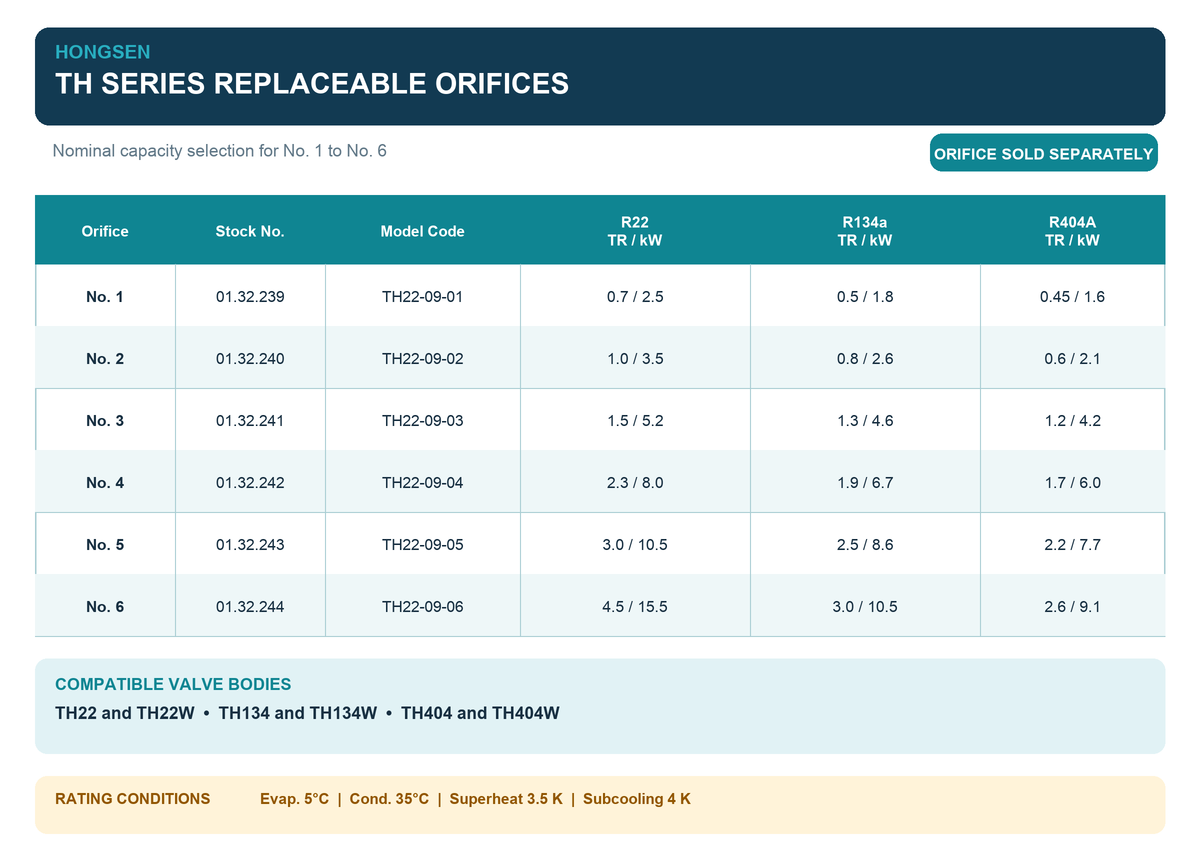Click stock number 01.32.244
The height and width of the screenshot is (850, 1200).
click(x=250, y=607)
